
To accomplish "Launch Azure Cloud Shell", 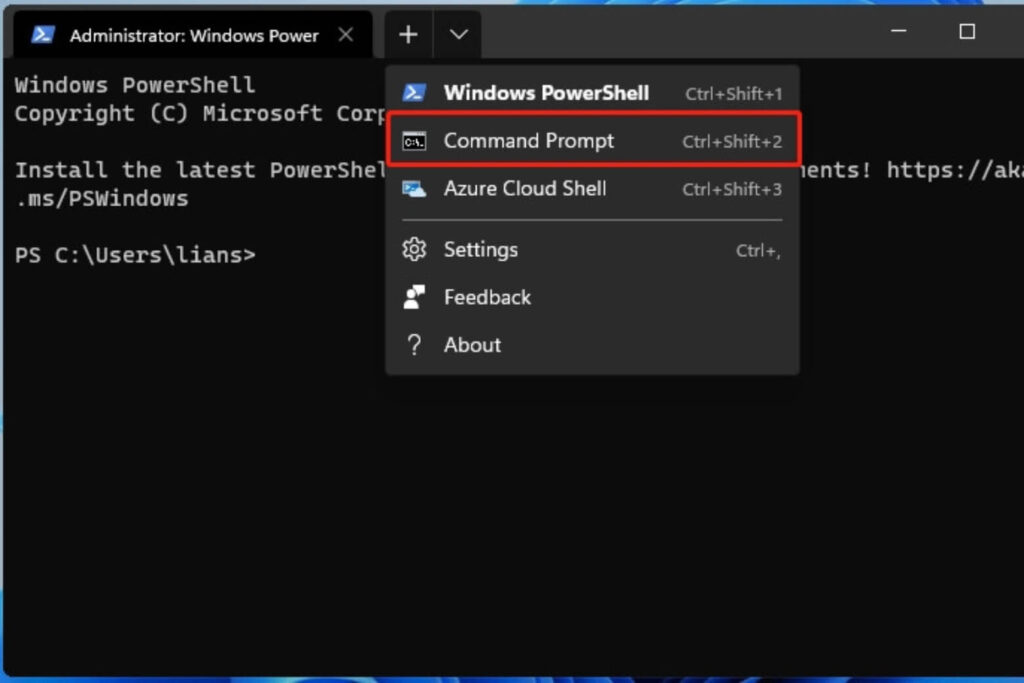I will point(525,189).
